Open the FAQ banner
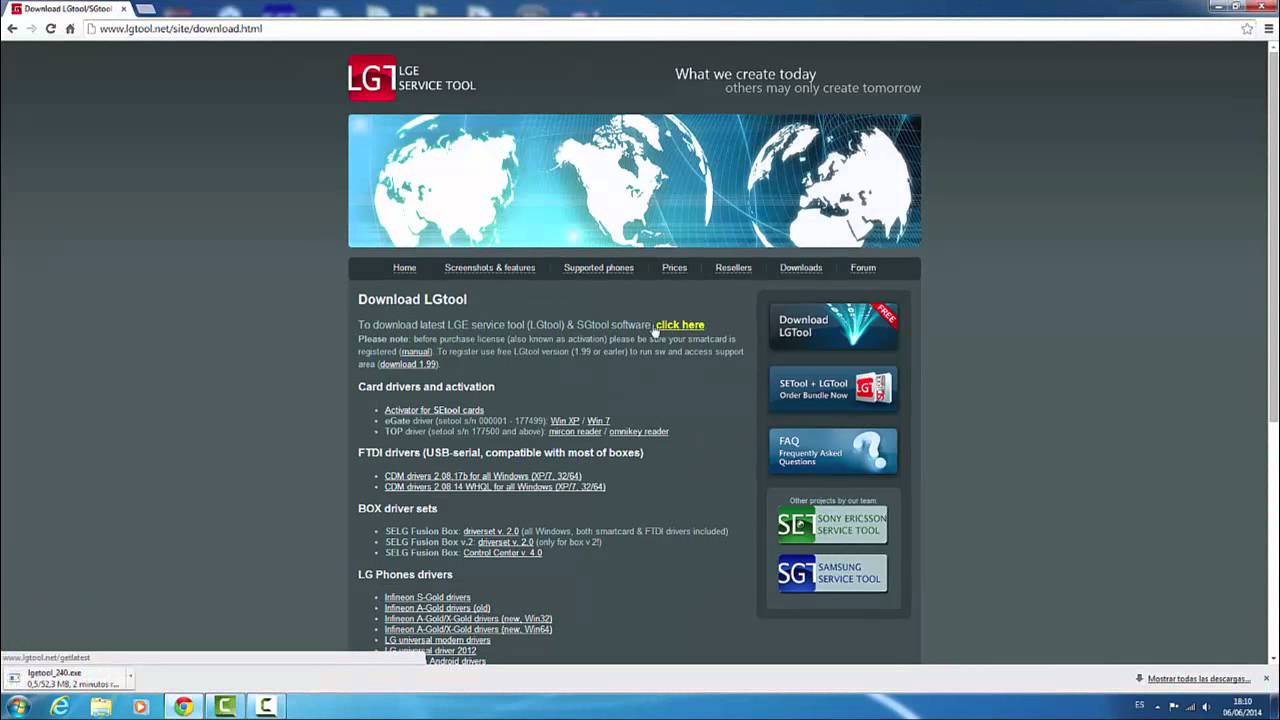The width and height of the screenshot is (1280, 720). pyautogui.click(x=833, y=451)
